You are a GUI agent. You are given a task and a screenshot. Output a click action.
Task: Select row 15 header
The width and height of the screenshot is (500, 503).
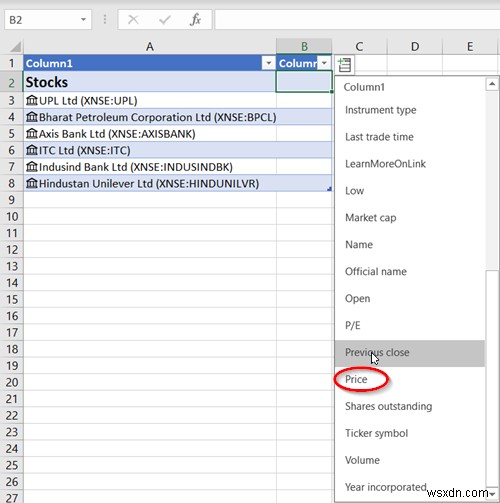tap(12, 299)
